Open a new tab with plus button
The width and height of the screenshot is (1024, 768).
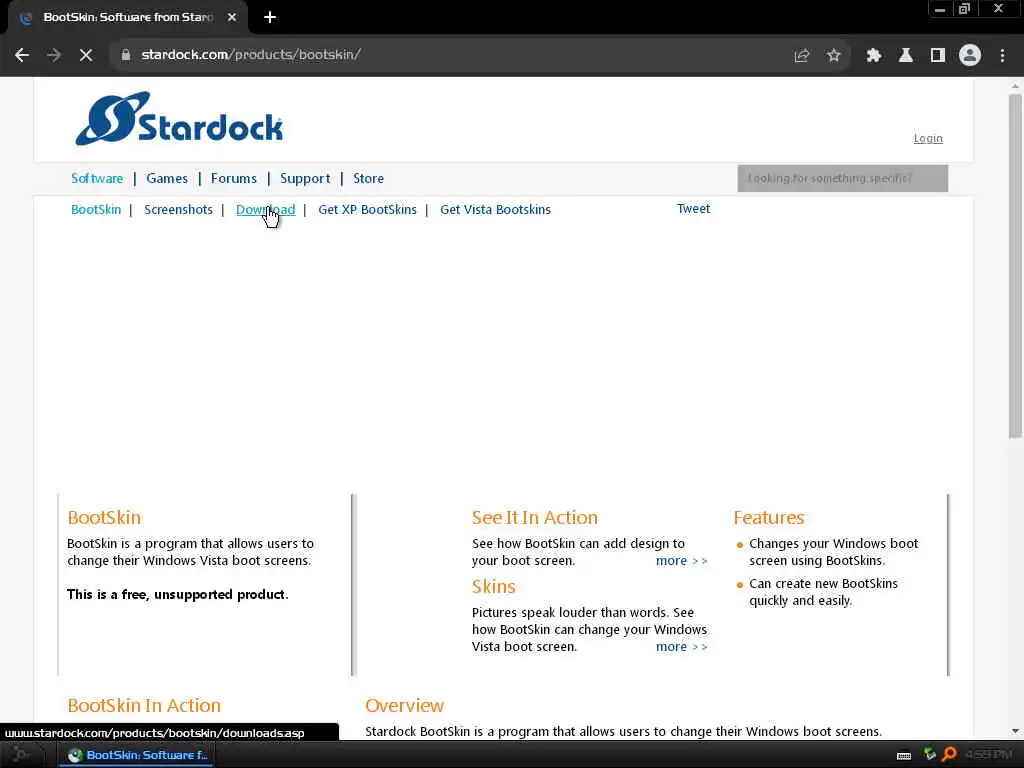coord(270,17)
